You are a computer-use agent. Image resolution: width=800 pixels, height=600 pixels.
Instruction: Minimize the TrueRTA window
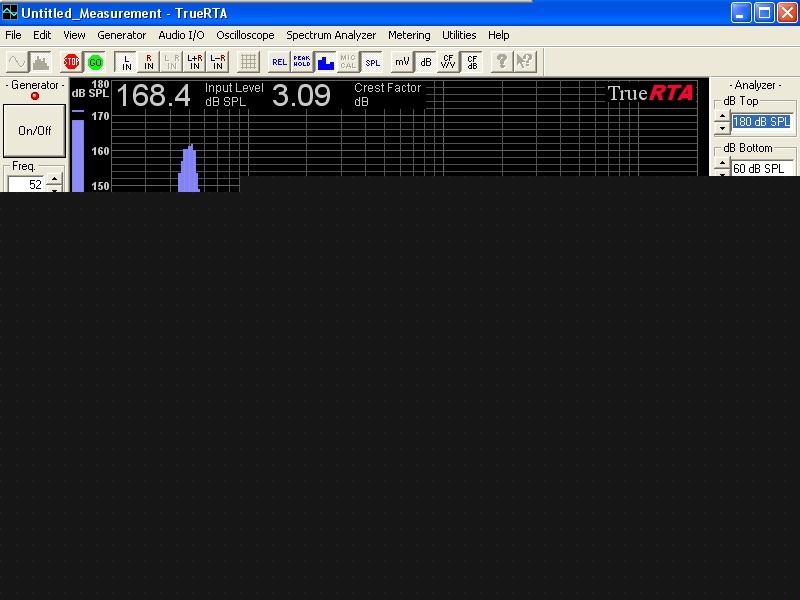[x=740, y=12]
